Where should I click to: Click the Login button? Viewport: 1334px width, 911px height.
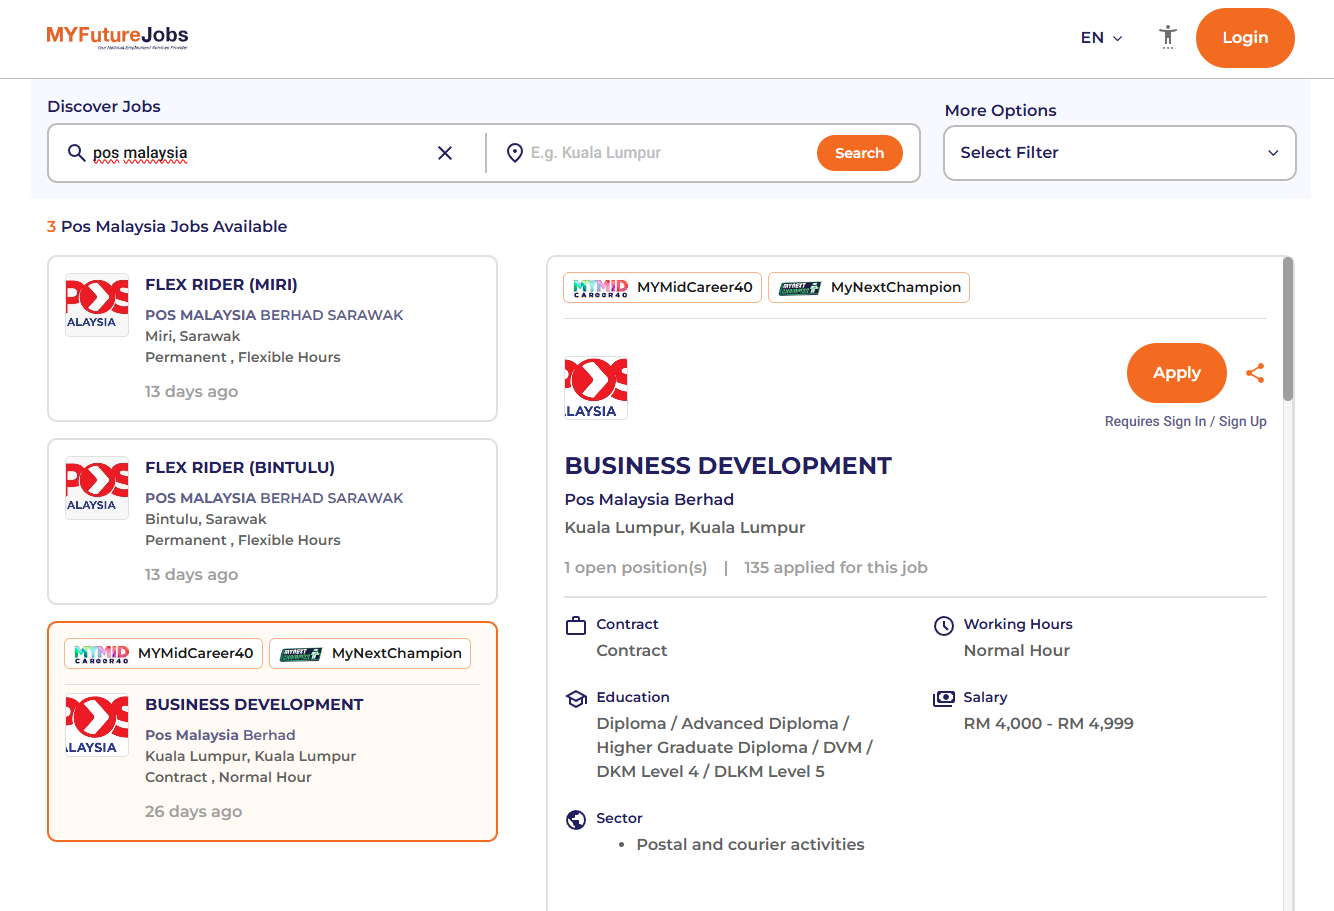click(1245, 38)
